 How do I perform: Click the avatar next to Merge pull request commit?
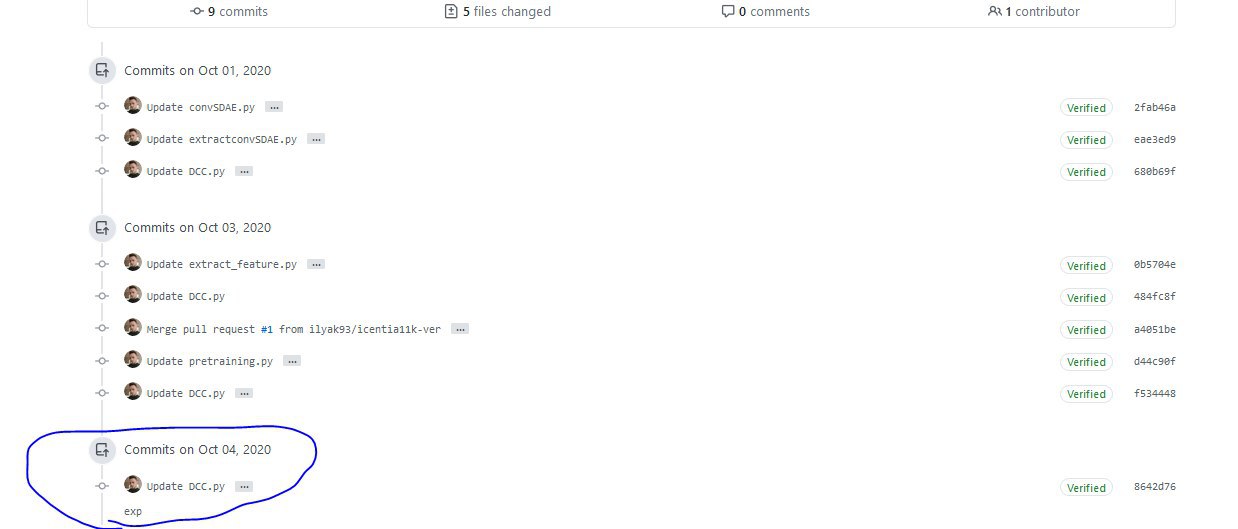pyautogui.click(x=132, y=327)
